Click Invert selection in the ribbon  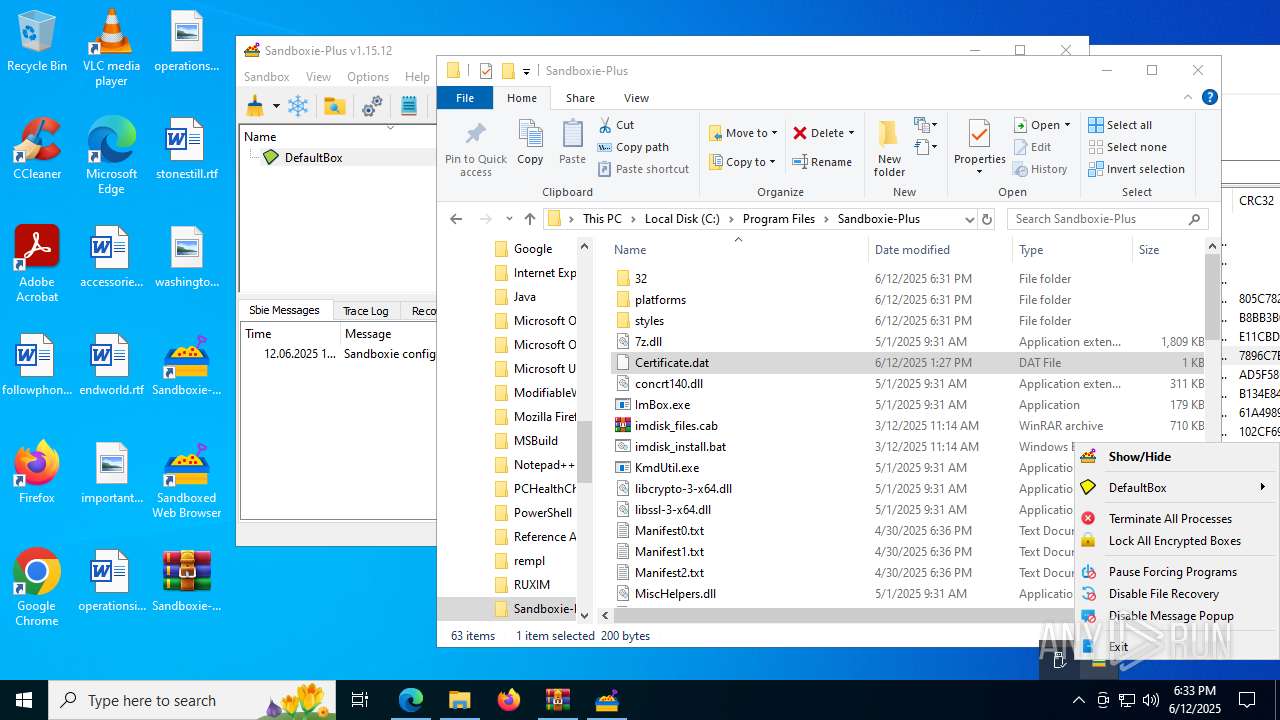[1136, 169]
